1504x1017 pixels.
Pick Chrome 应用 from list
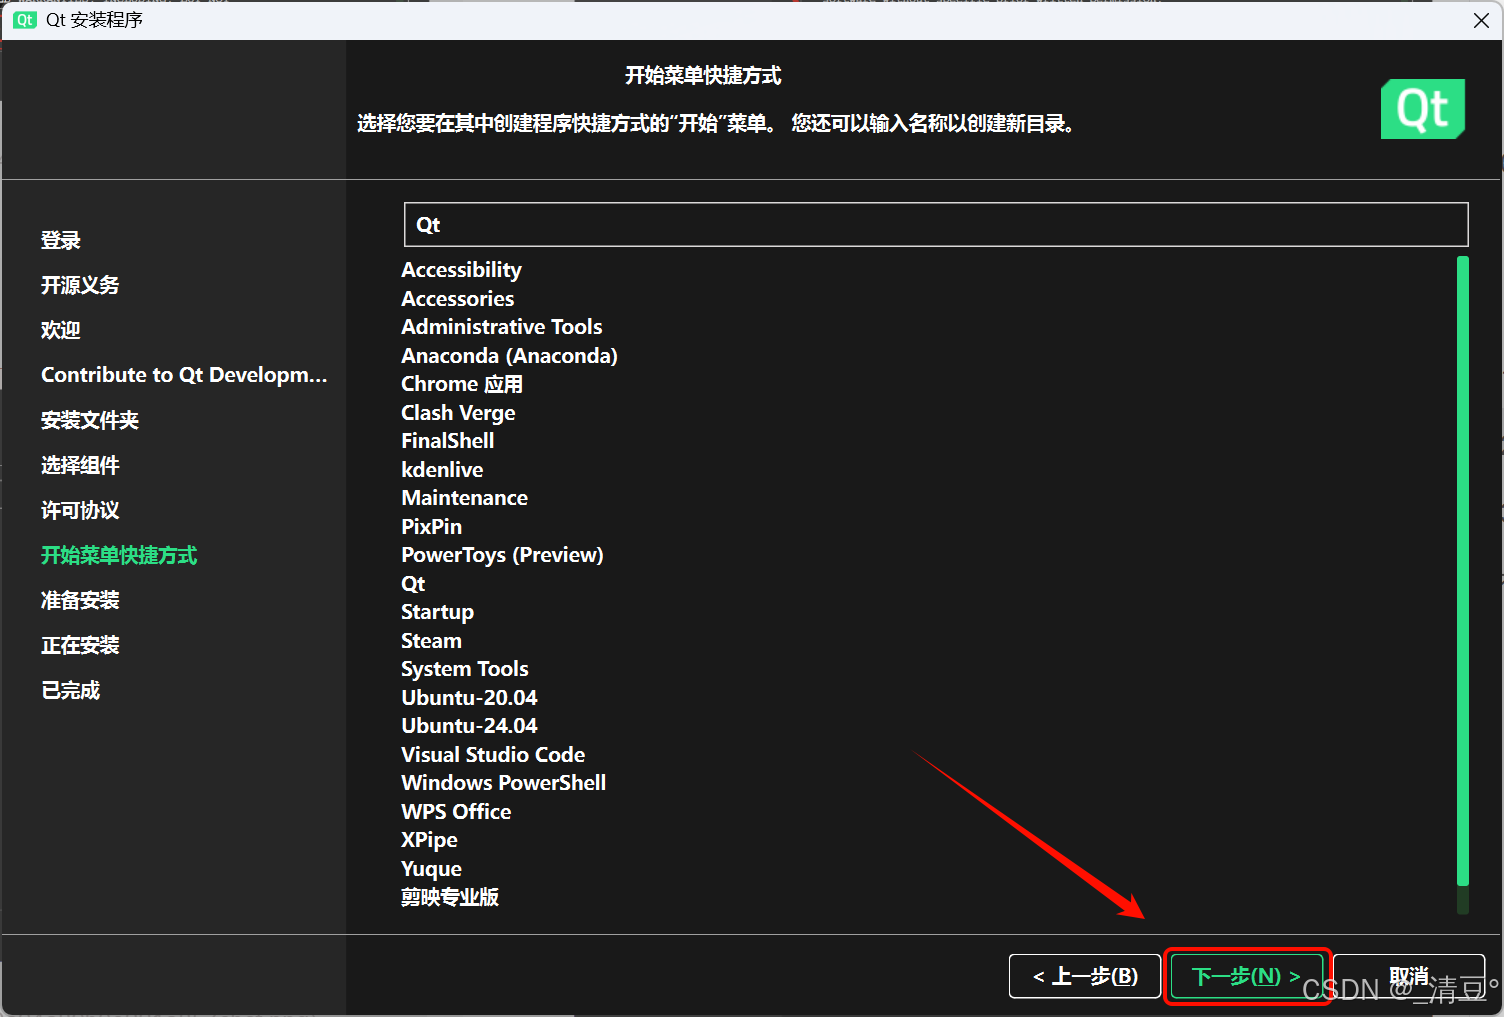[x=461, y=384]
